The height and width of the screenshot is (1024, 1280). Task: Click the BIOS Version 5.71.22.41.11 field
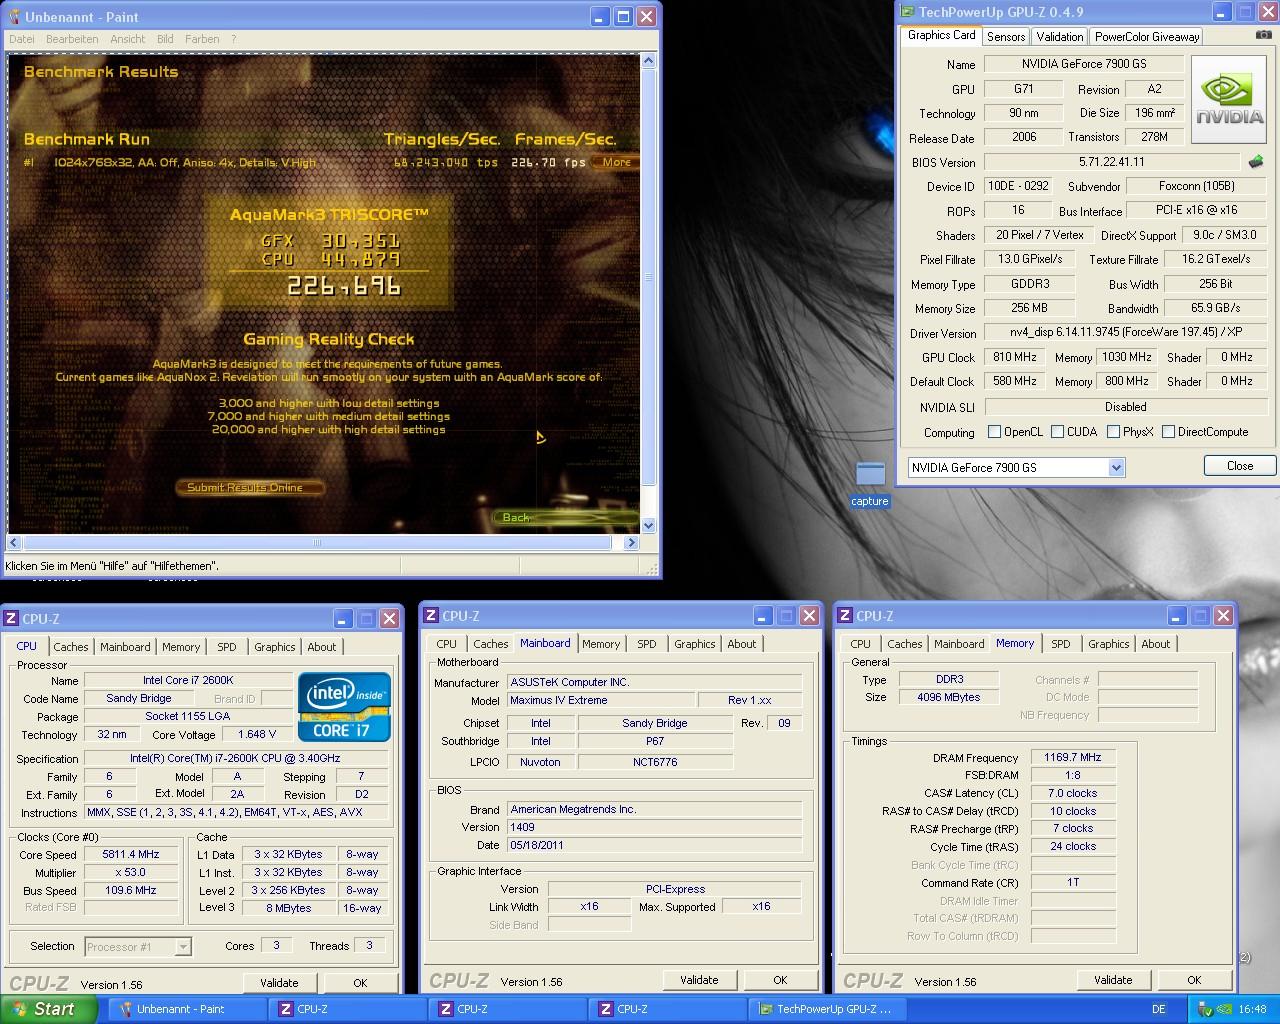click(x=1112, y=162)
